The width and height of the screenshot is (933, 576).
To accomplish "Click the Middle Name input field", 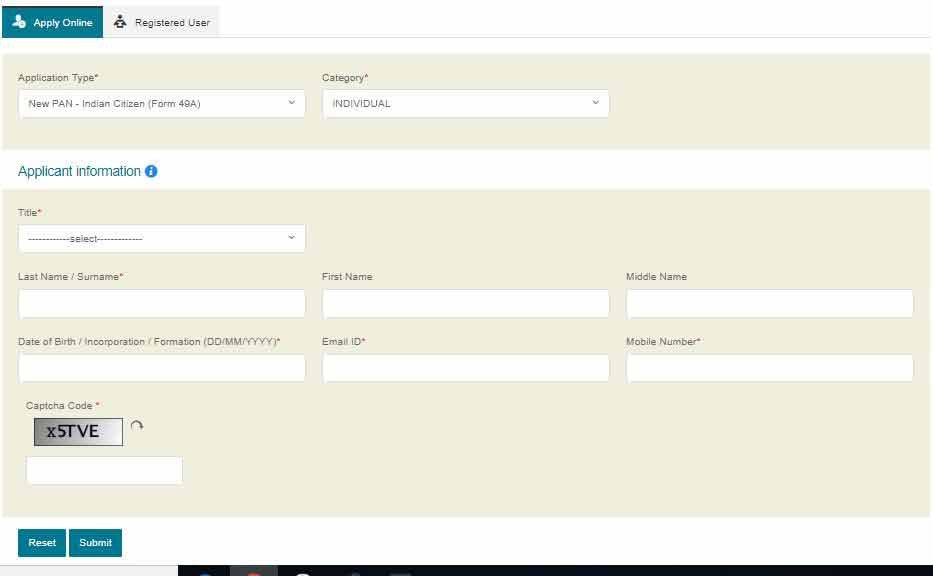I will 769,303.
